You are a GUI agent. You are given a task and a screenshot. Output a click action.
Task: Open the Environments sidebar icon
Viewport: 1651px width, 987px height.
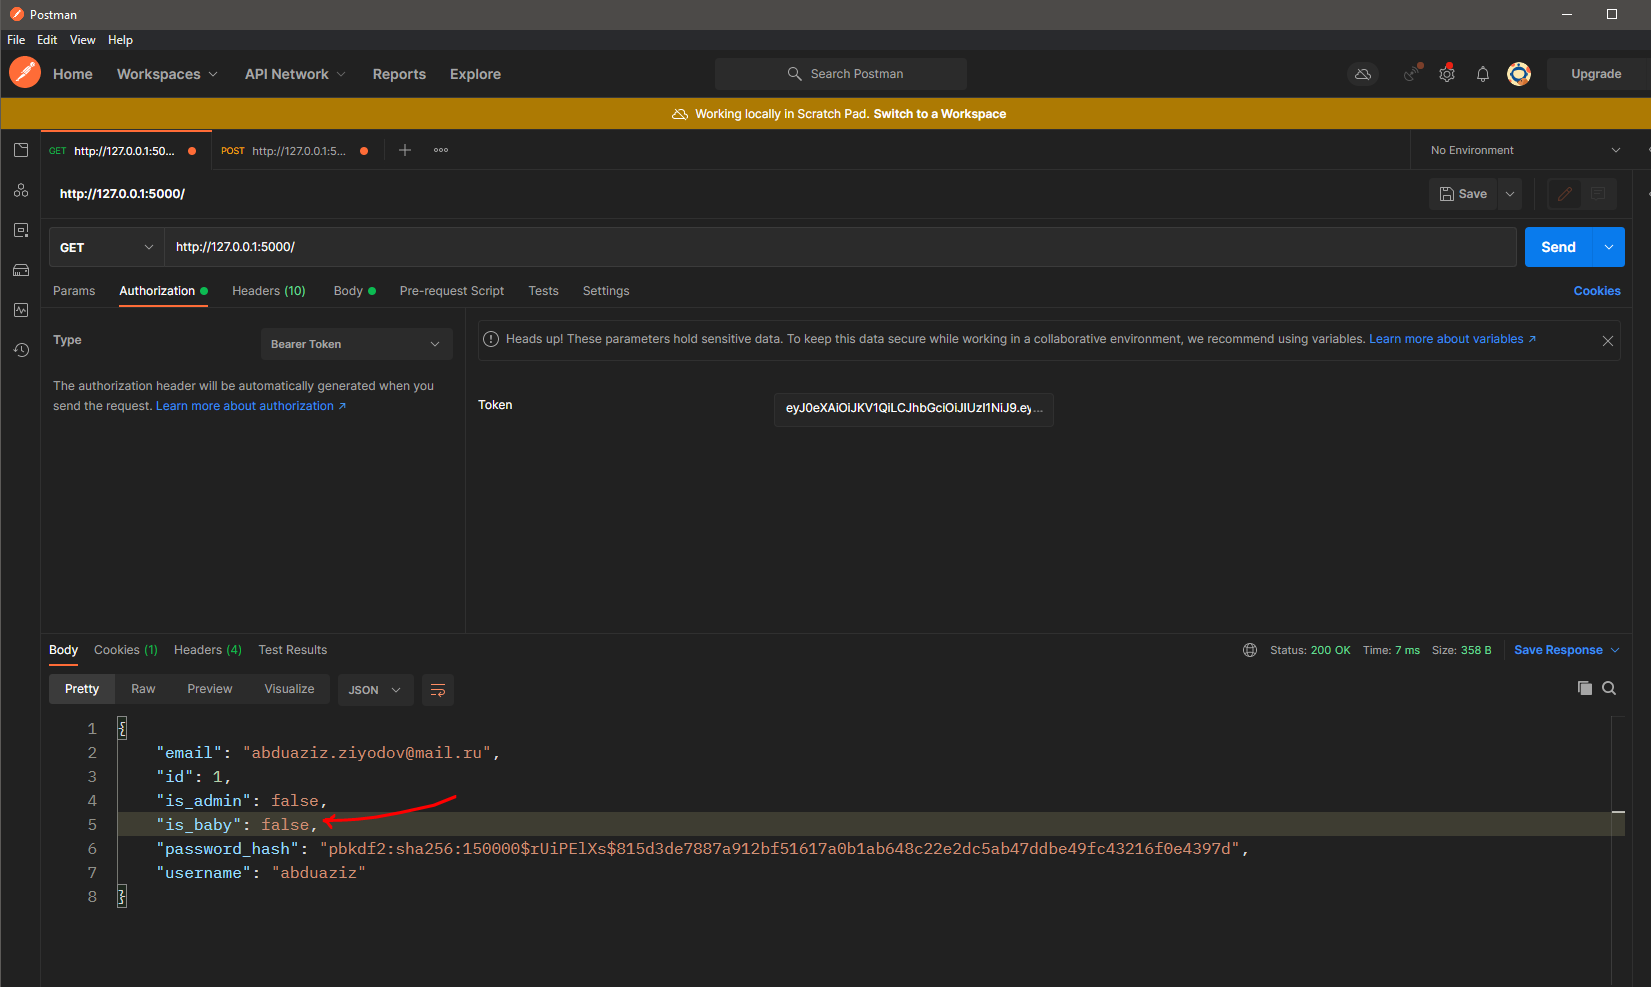pyautogui.click(x=21, y=230)
